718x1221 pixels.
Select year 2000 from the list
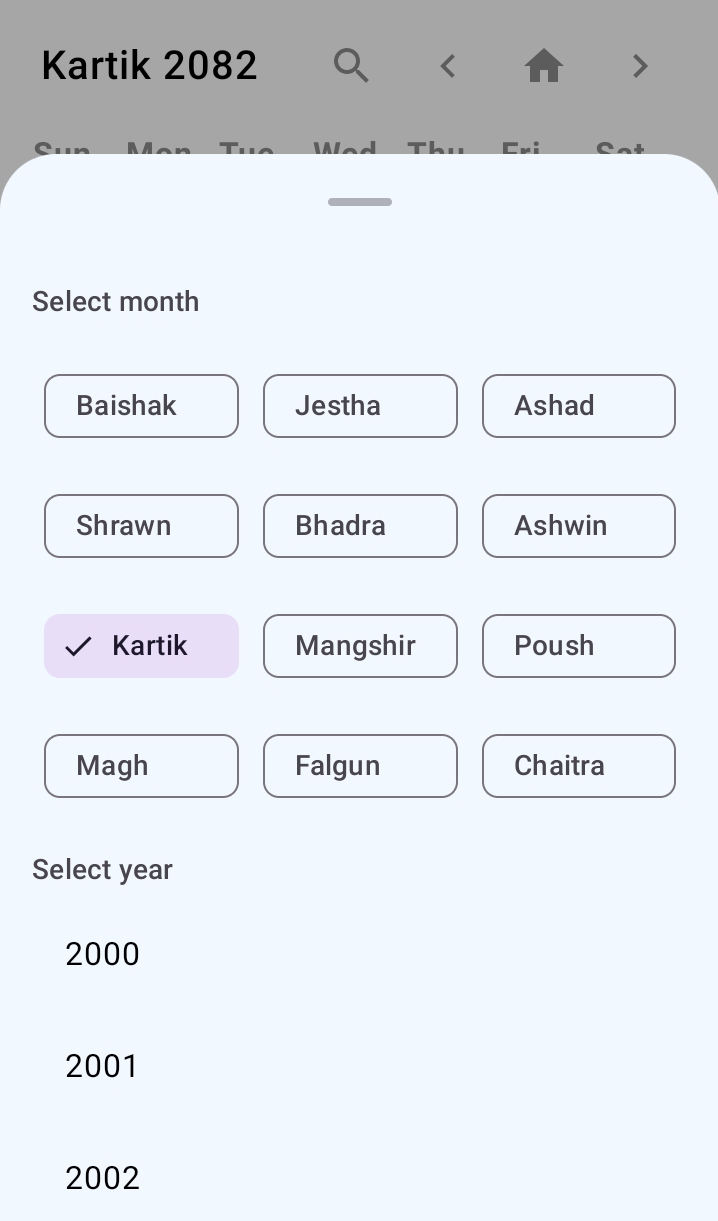[x=103, y=954]
